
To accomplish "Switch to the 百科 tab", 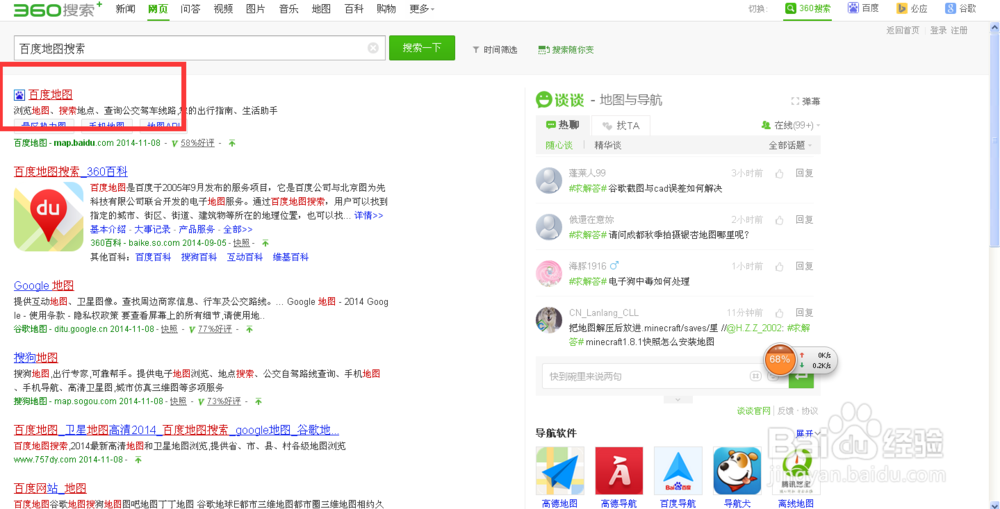I will pos(353,9).
